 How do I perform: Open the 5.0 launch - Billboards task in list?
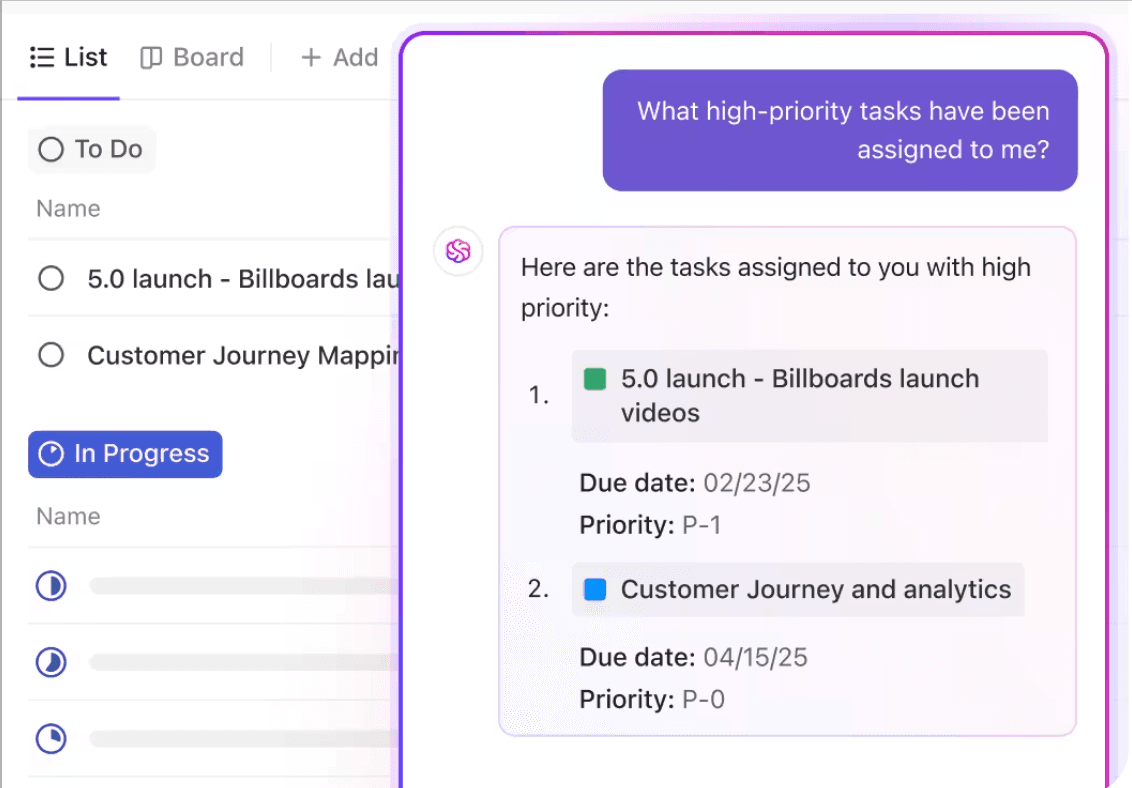(243, 279)
